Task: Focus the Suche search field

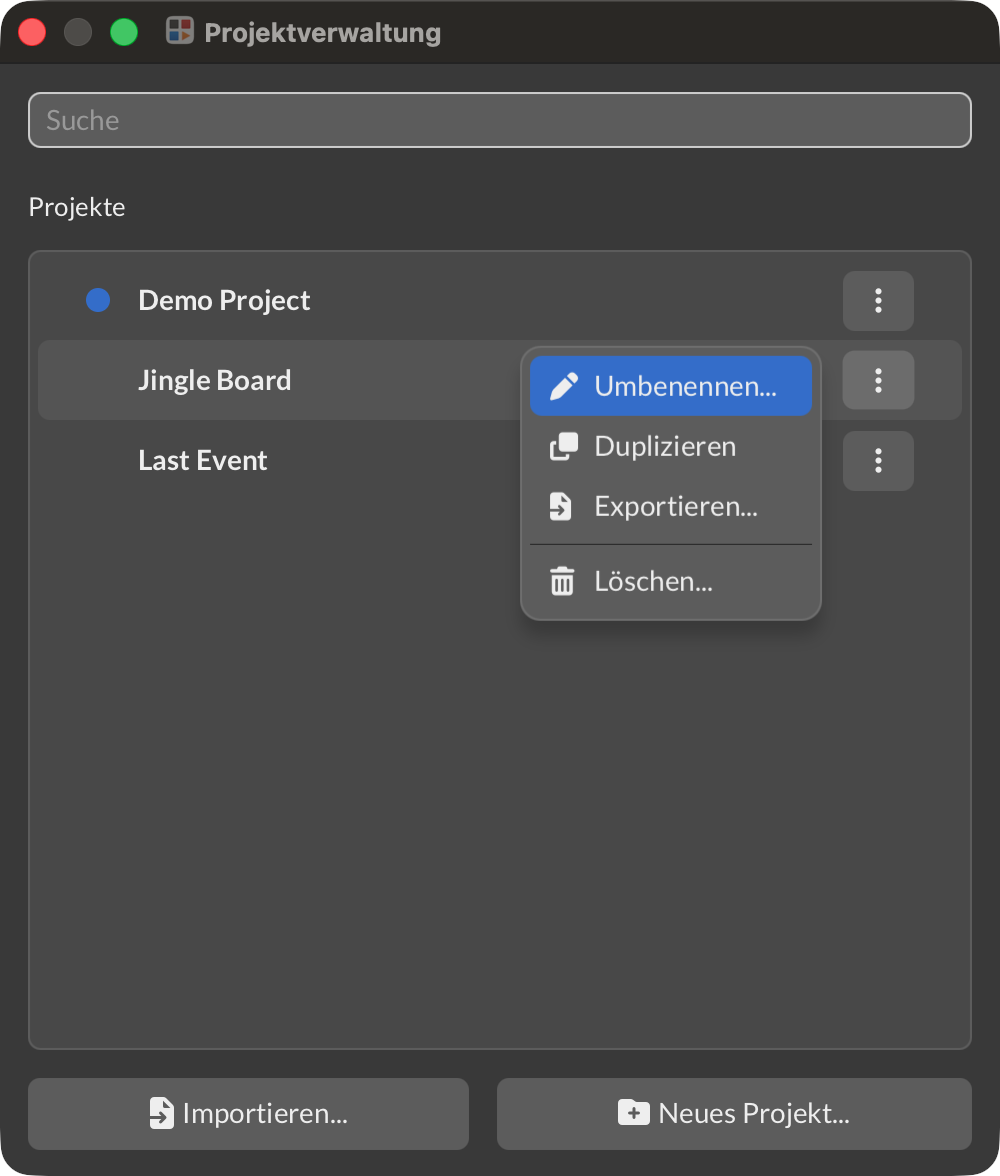Action: (x=500, y=120)
